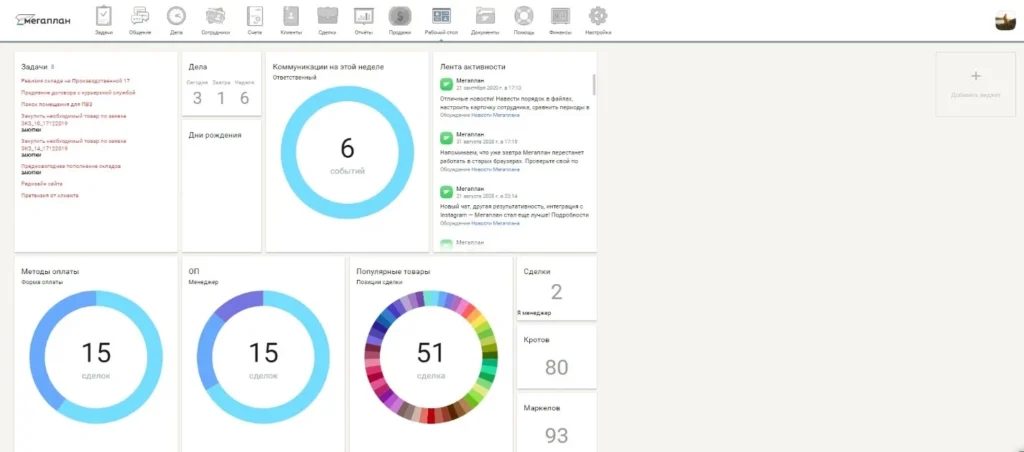Open the user avatar menu

point(1004,20)
